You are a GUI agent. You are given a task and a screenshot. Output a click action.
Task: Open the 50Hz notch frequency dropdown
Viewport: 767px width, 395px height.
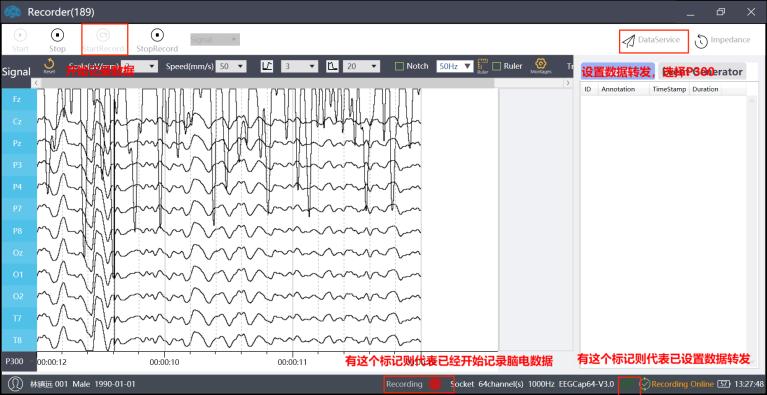coord(455,66)
